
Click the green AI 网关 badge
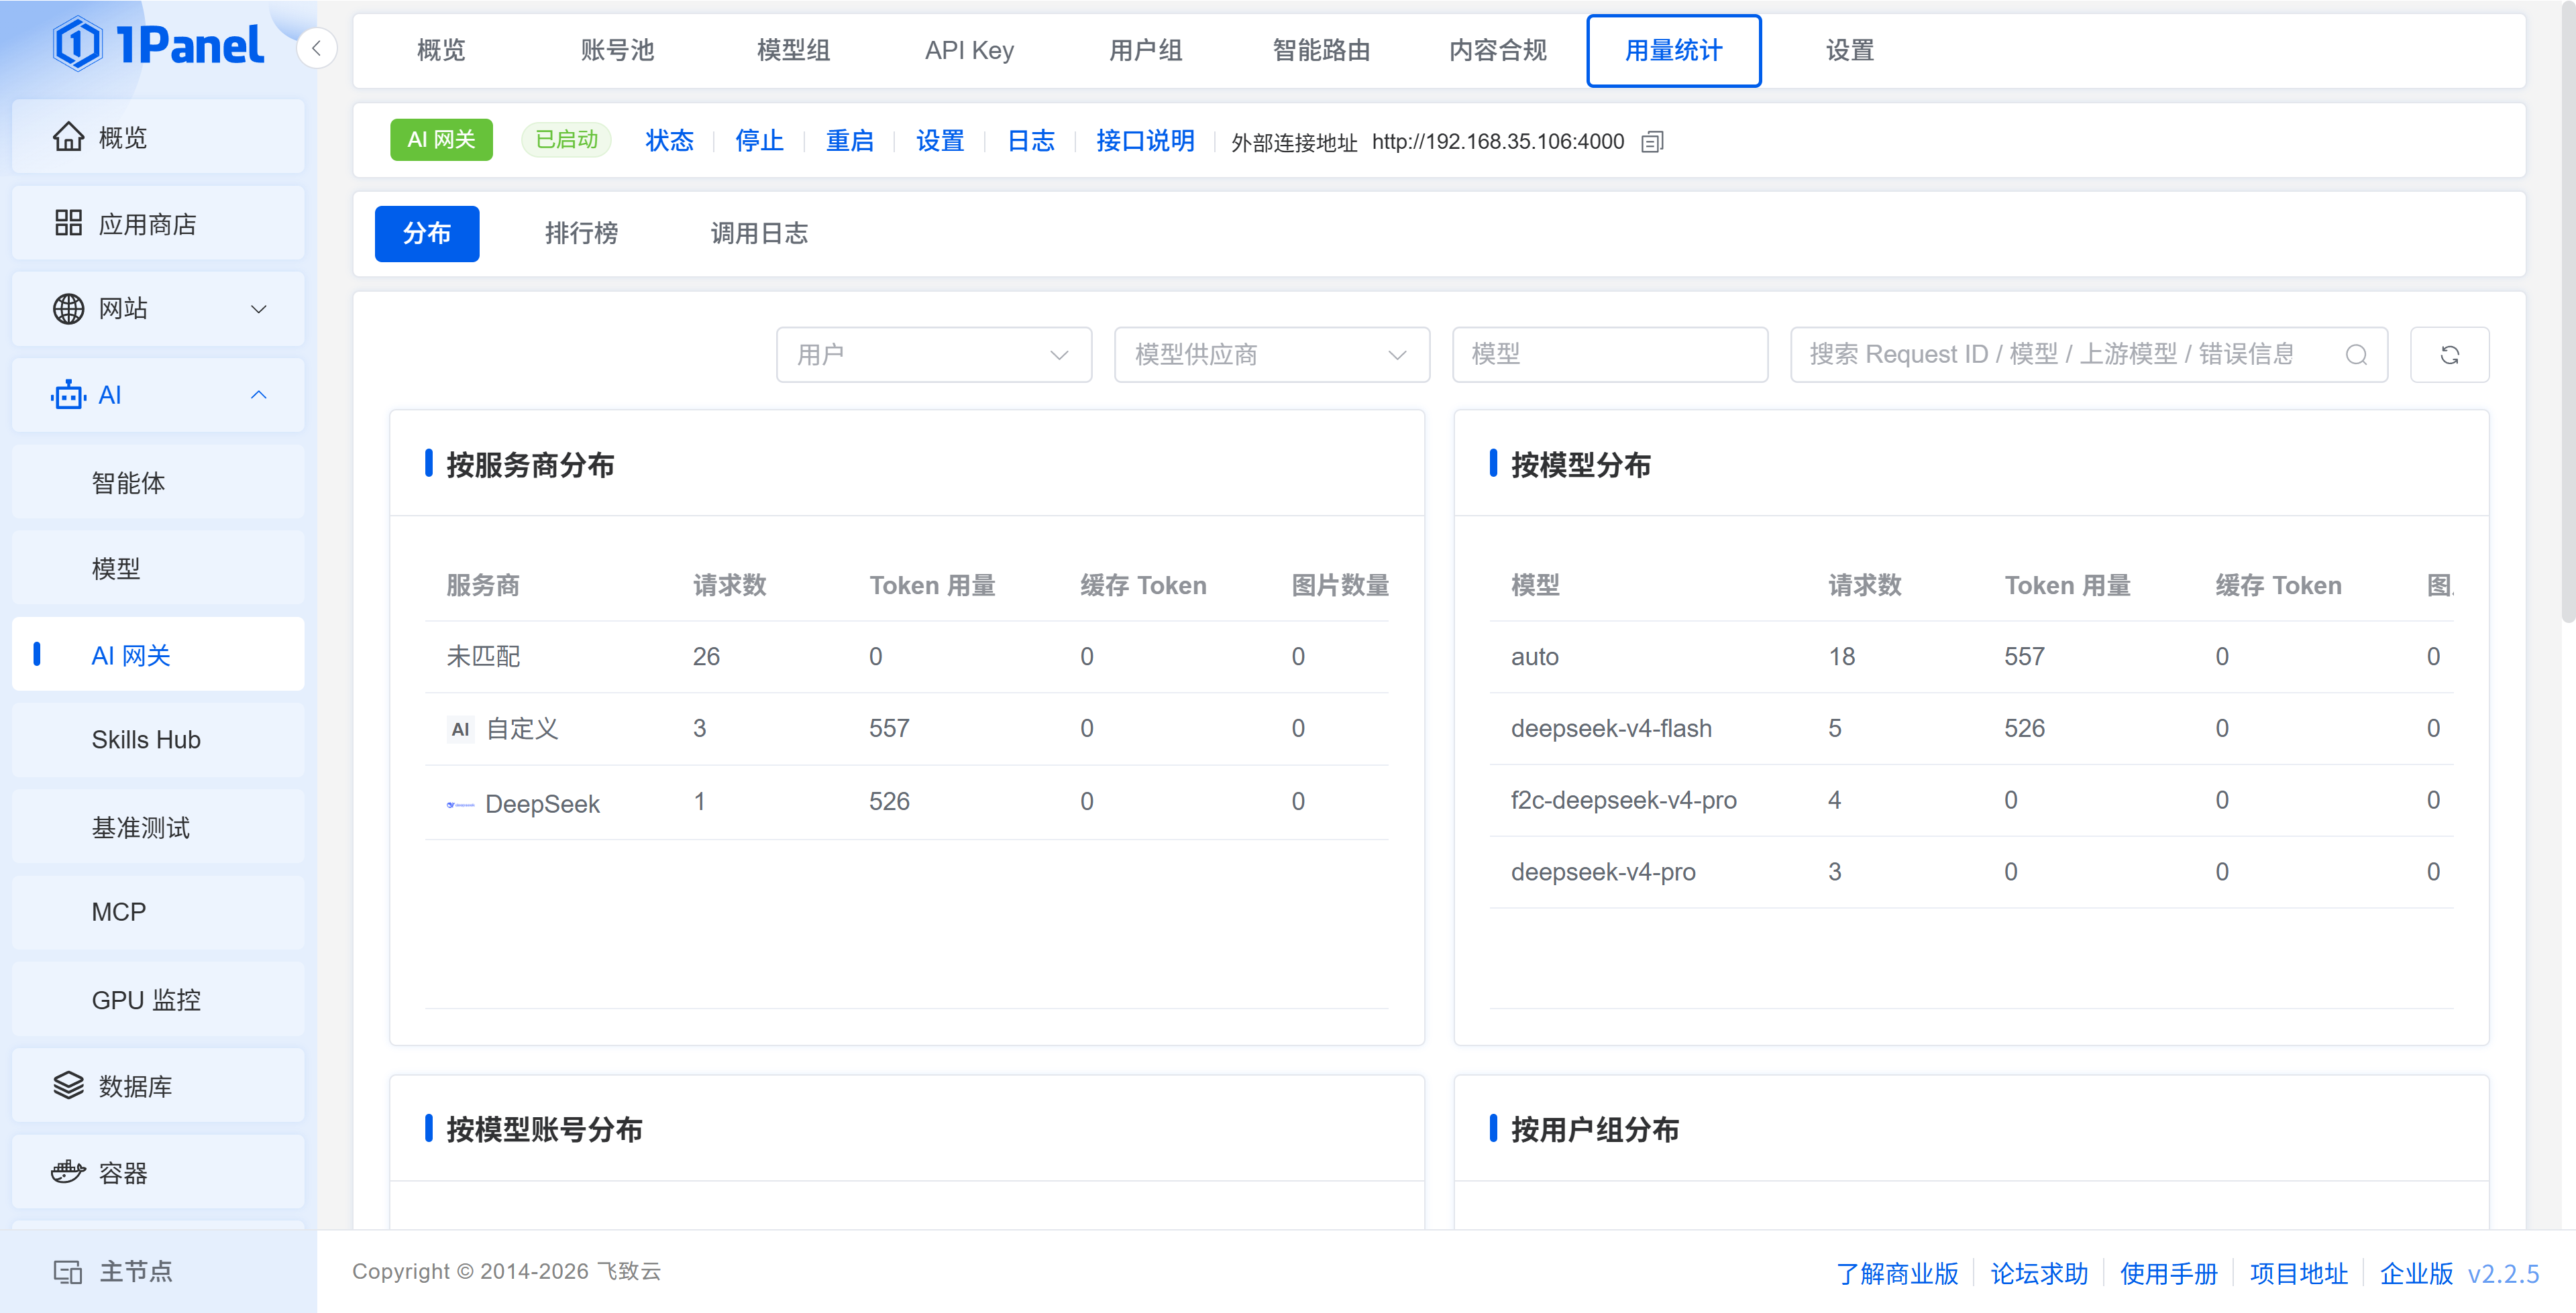click(x=441, y=140)
